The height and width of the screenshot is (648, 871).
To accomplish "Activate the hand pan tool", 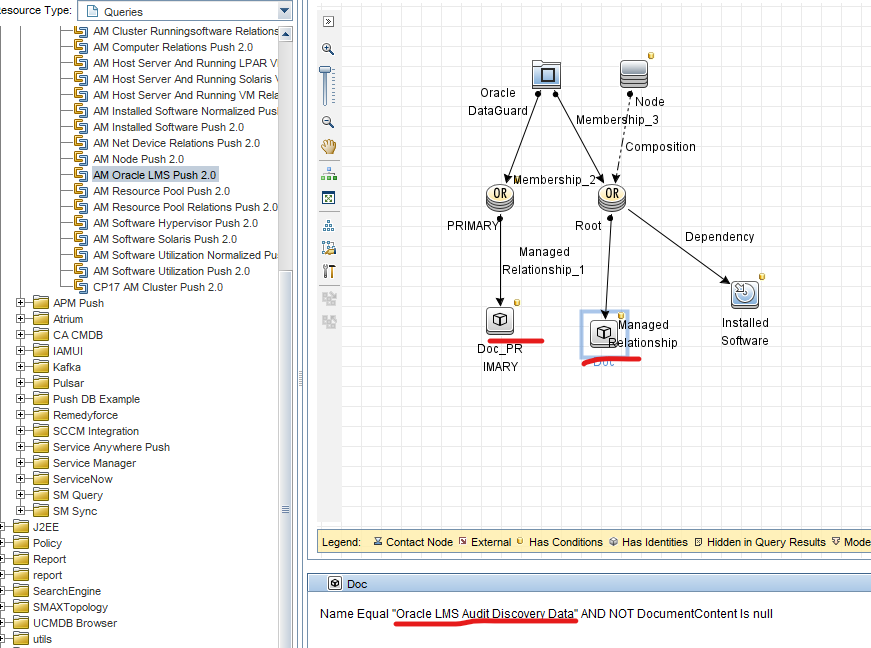I will click(x=329, y=146).
